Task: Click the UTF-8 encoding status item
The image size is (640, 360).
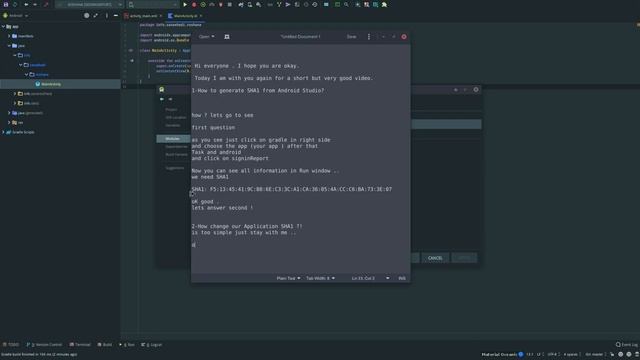Action: (x=553, y=354)
